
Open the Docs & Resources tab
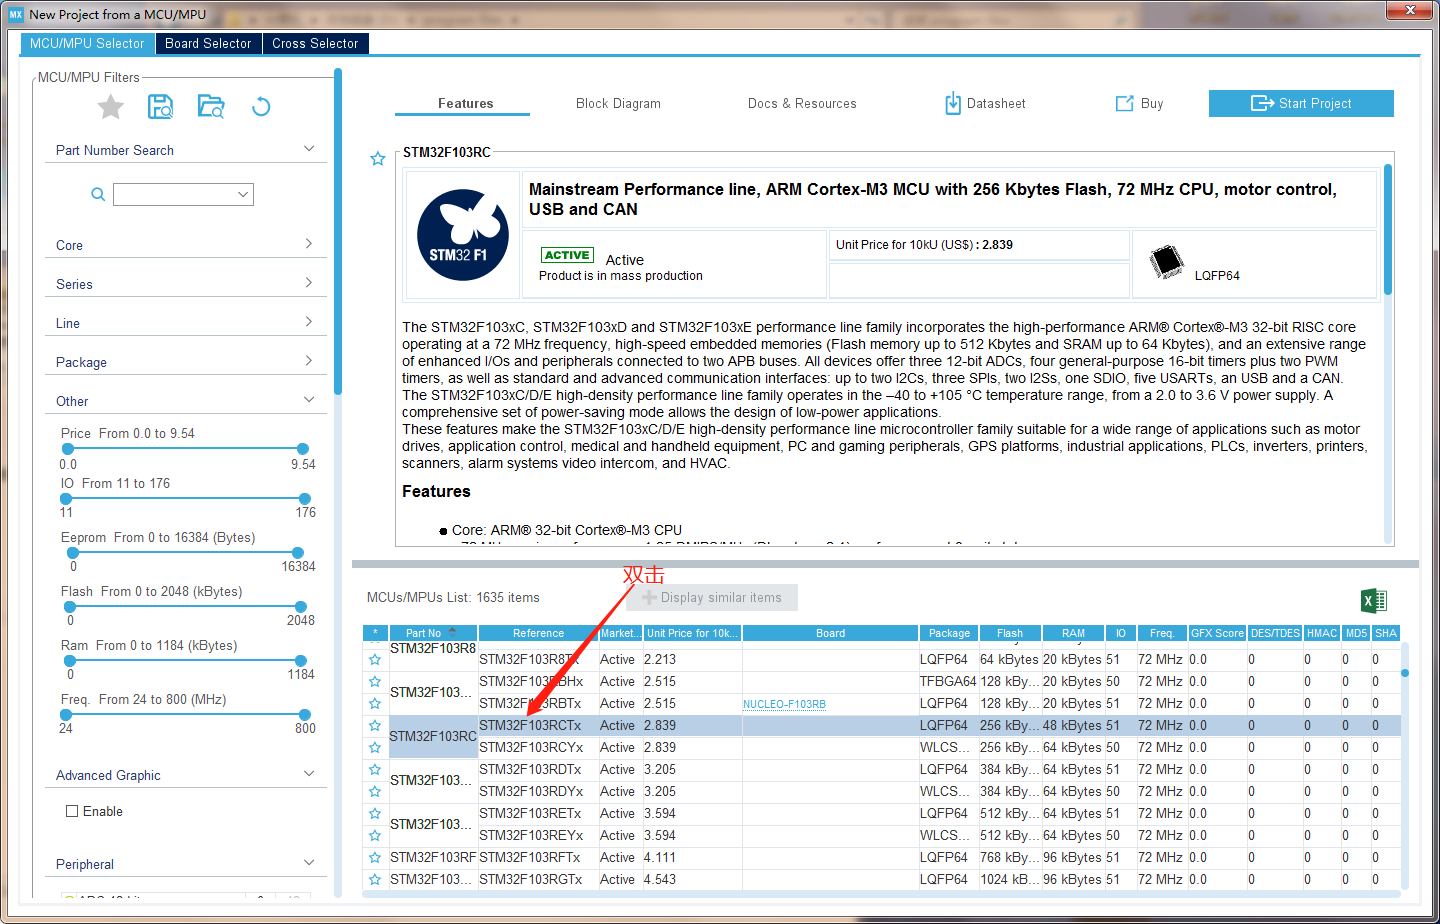(x=802, y=103)
